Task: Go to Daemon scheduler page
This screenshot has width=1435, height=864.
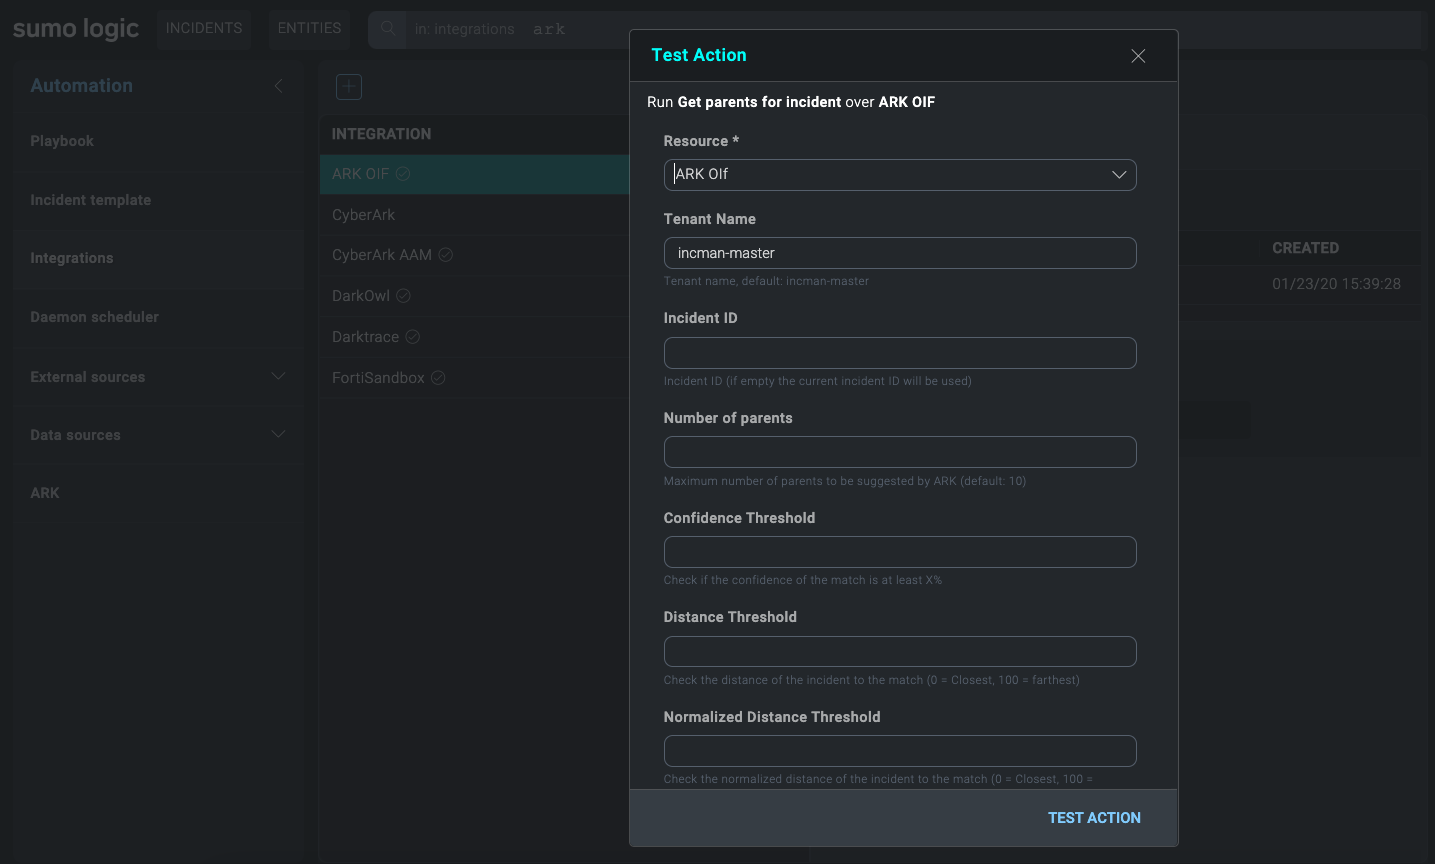Action: (95, 317)
